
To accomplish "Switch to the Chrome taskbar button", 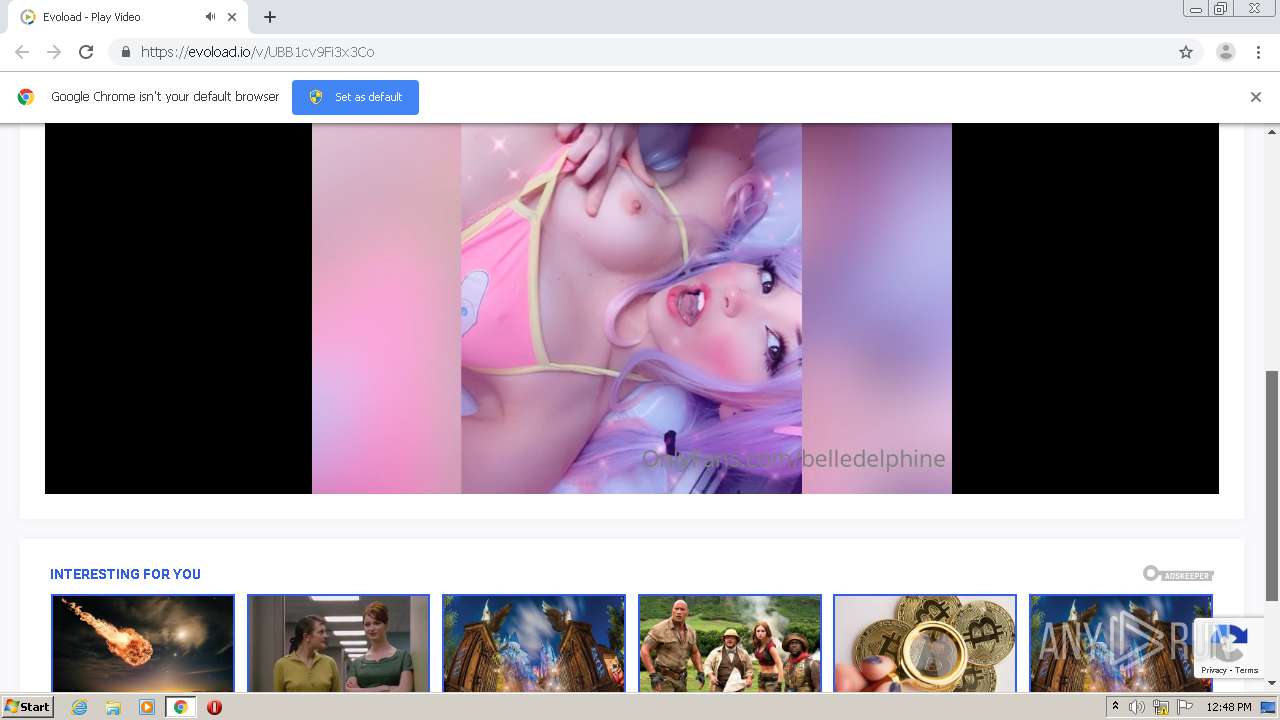I will point(180,707).
